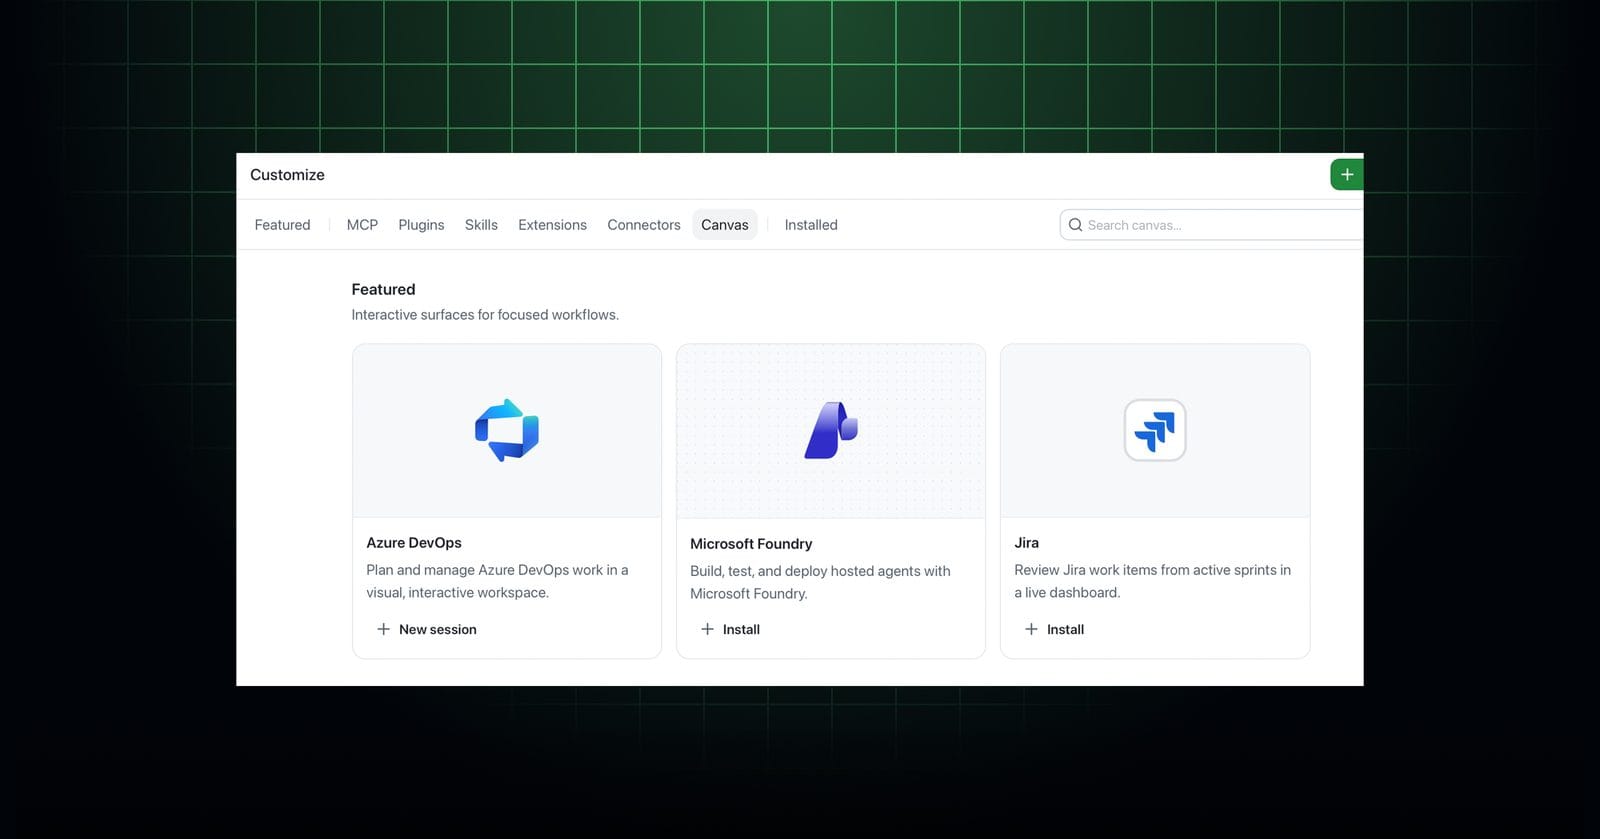Install the Jira canvas
Image resolution: width=1600 pixels, height=839 pixels.
(1055, 629)
